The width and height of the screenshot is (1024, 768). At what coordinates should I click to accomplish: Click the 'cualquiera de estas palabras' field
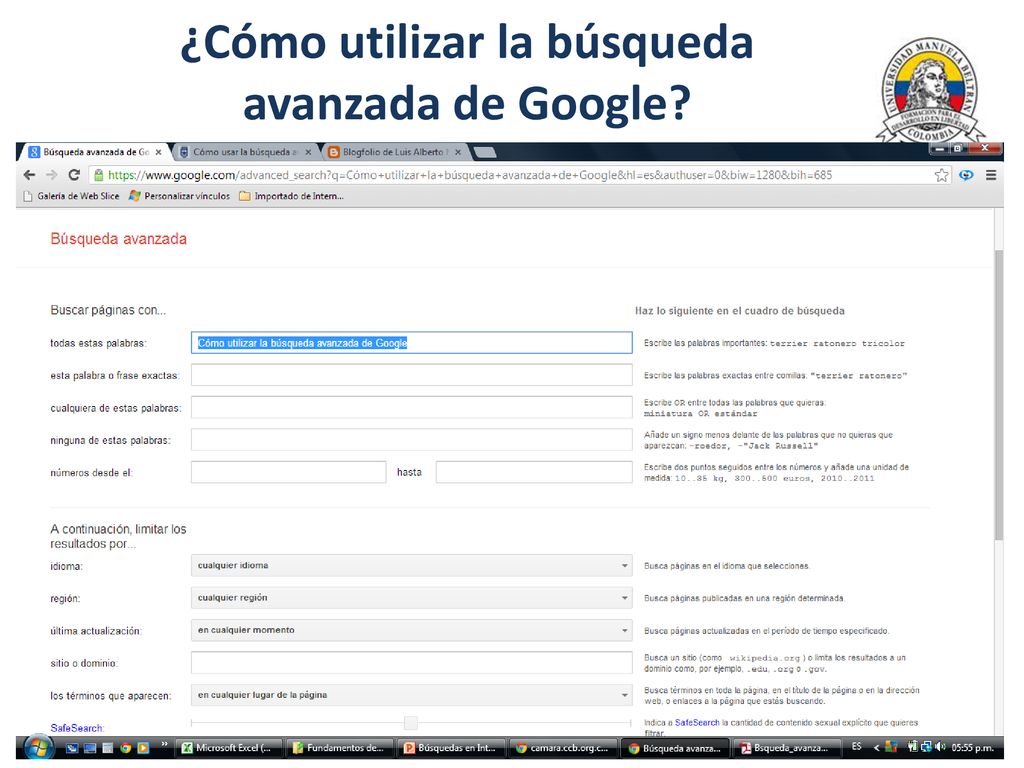[x=411, y=408]
